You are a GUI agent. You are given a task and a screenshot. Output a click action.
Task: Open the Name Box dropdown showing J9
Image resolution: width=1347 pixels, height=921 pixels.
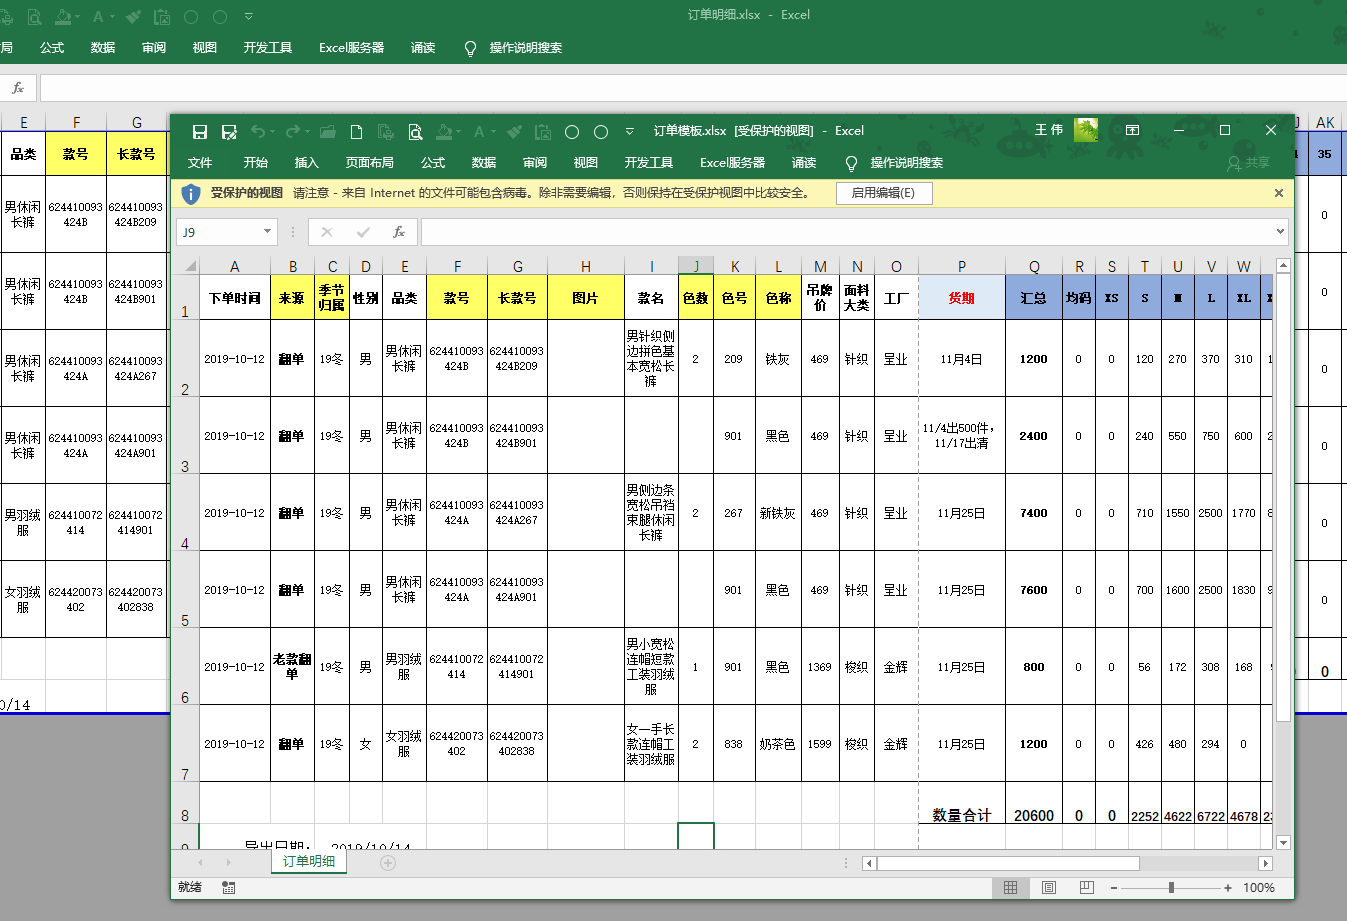tap(267, 232)
